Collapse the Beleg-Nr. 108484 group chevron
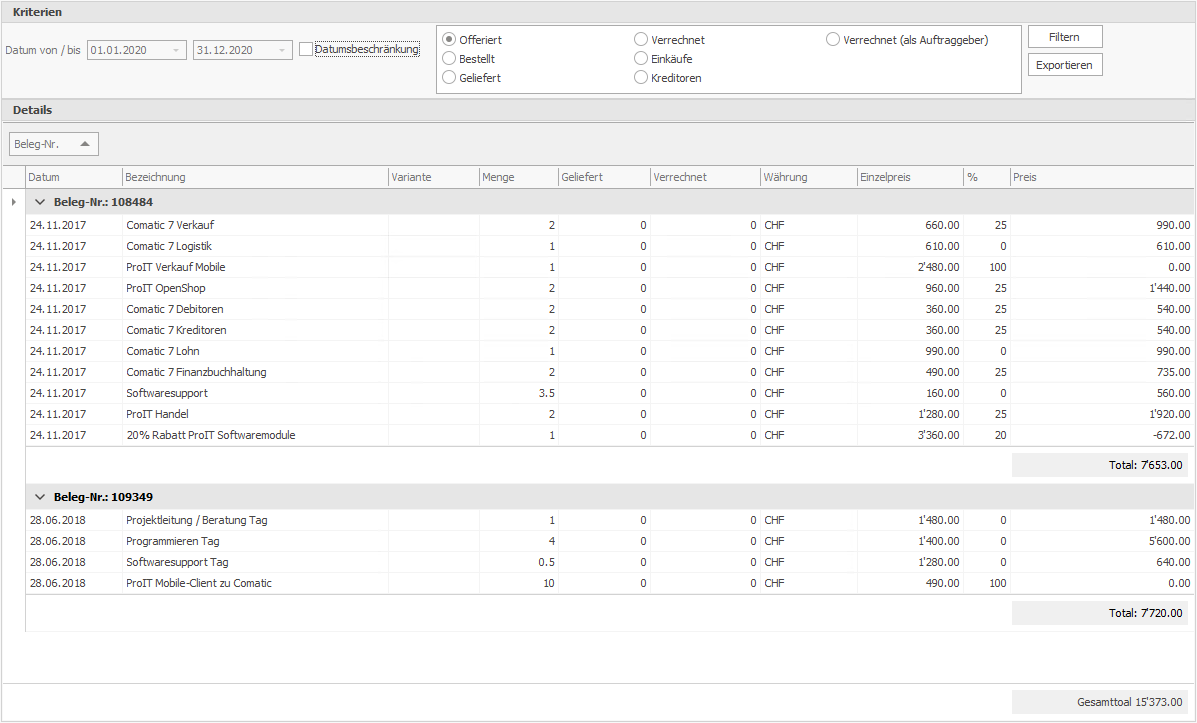1197x723 pixels. 40,202
